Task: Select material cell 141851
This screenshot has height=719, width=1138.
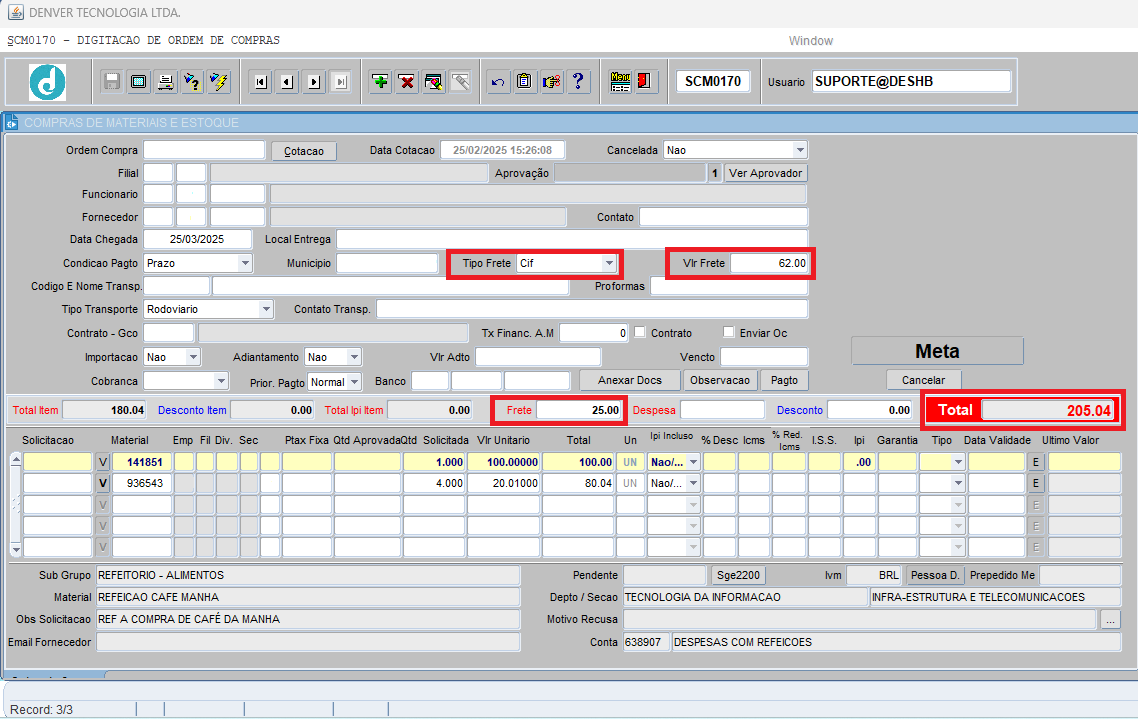Action: (x=142, y=462)
